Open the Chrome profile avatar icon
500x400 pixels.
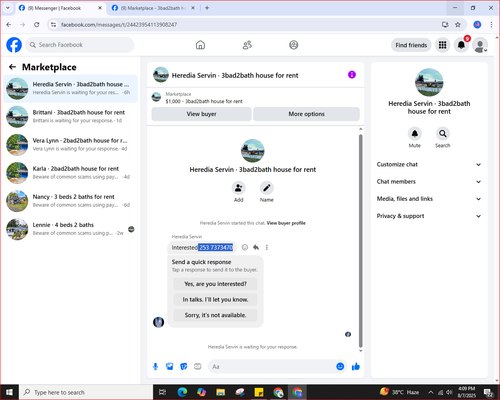click(x=477, y=25)
